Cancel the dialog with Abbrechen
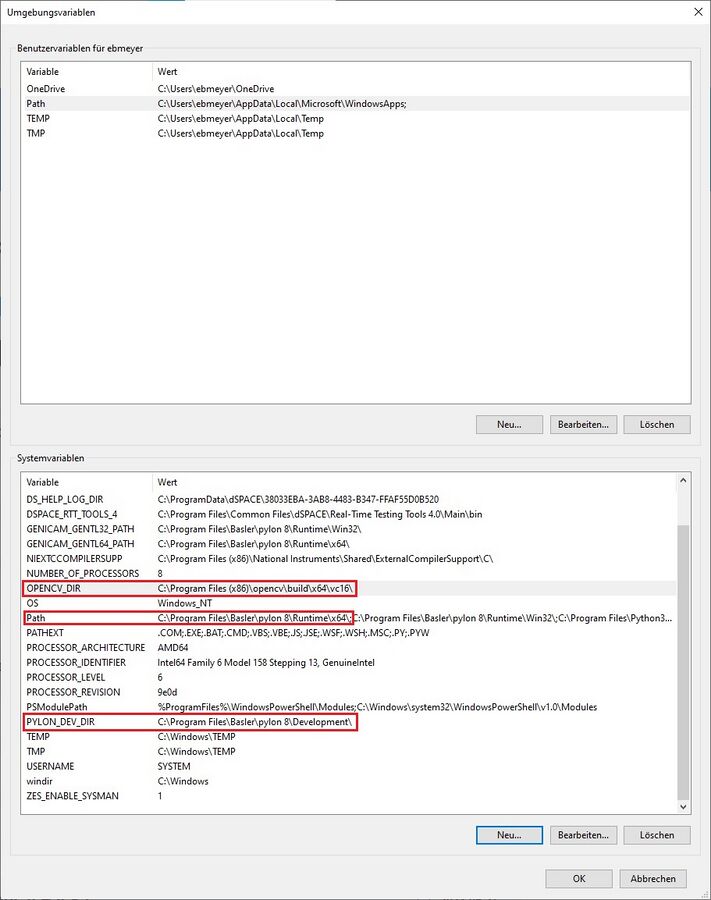 click(653, 878)
